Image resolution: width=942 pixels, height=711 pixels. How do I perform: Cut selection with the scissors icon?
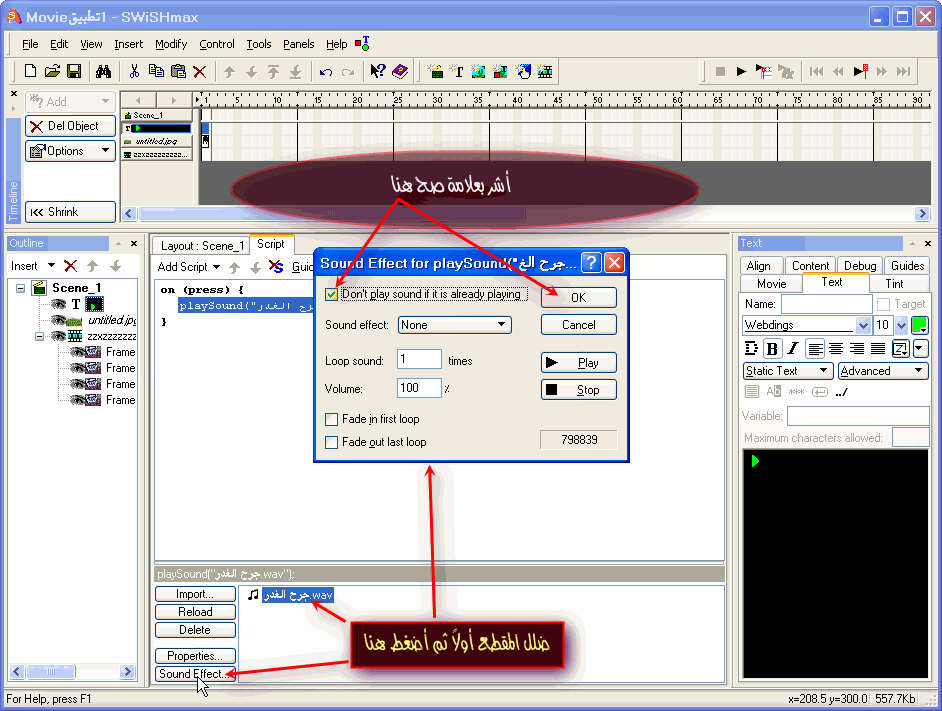pos(134,72)
